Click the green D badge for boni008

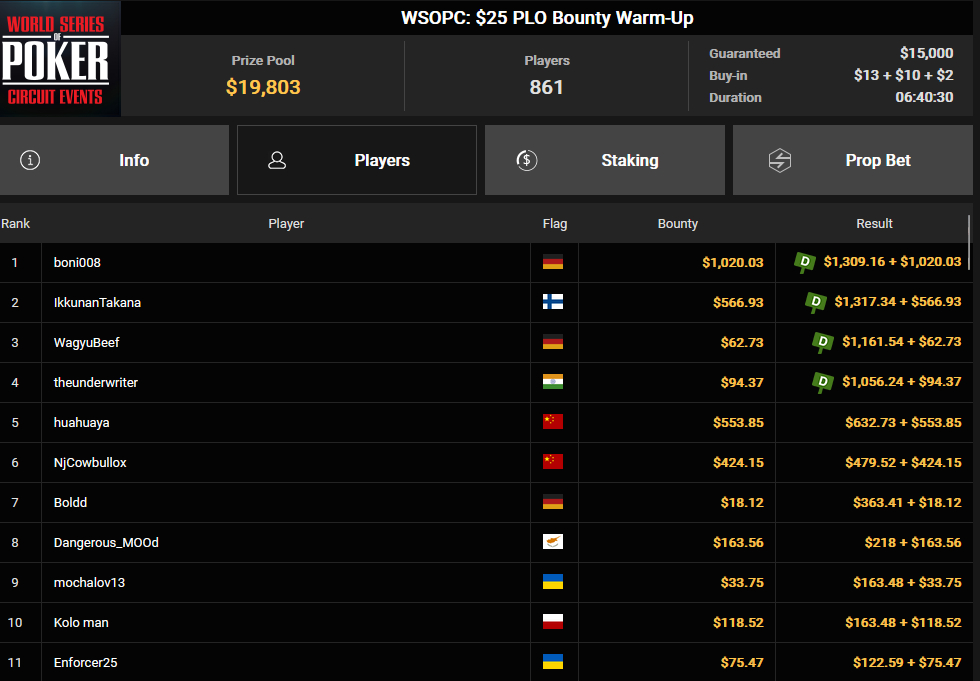click(804, 262)
